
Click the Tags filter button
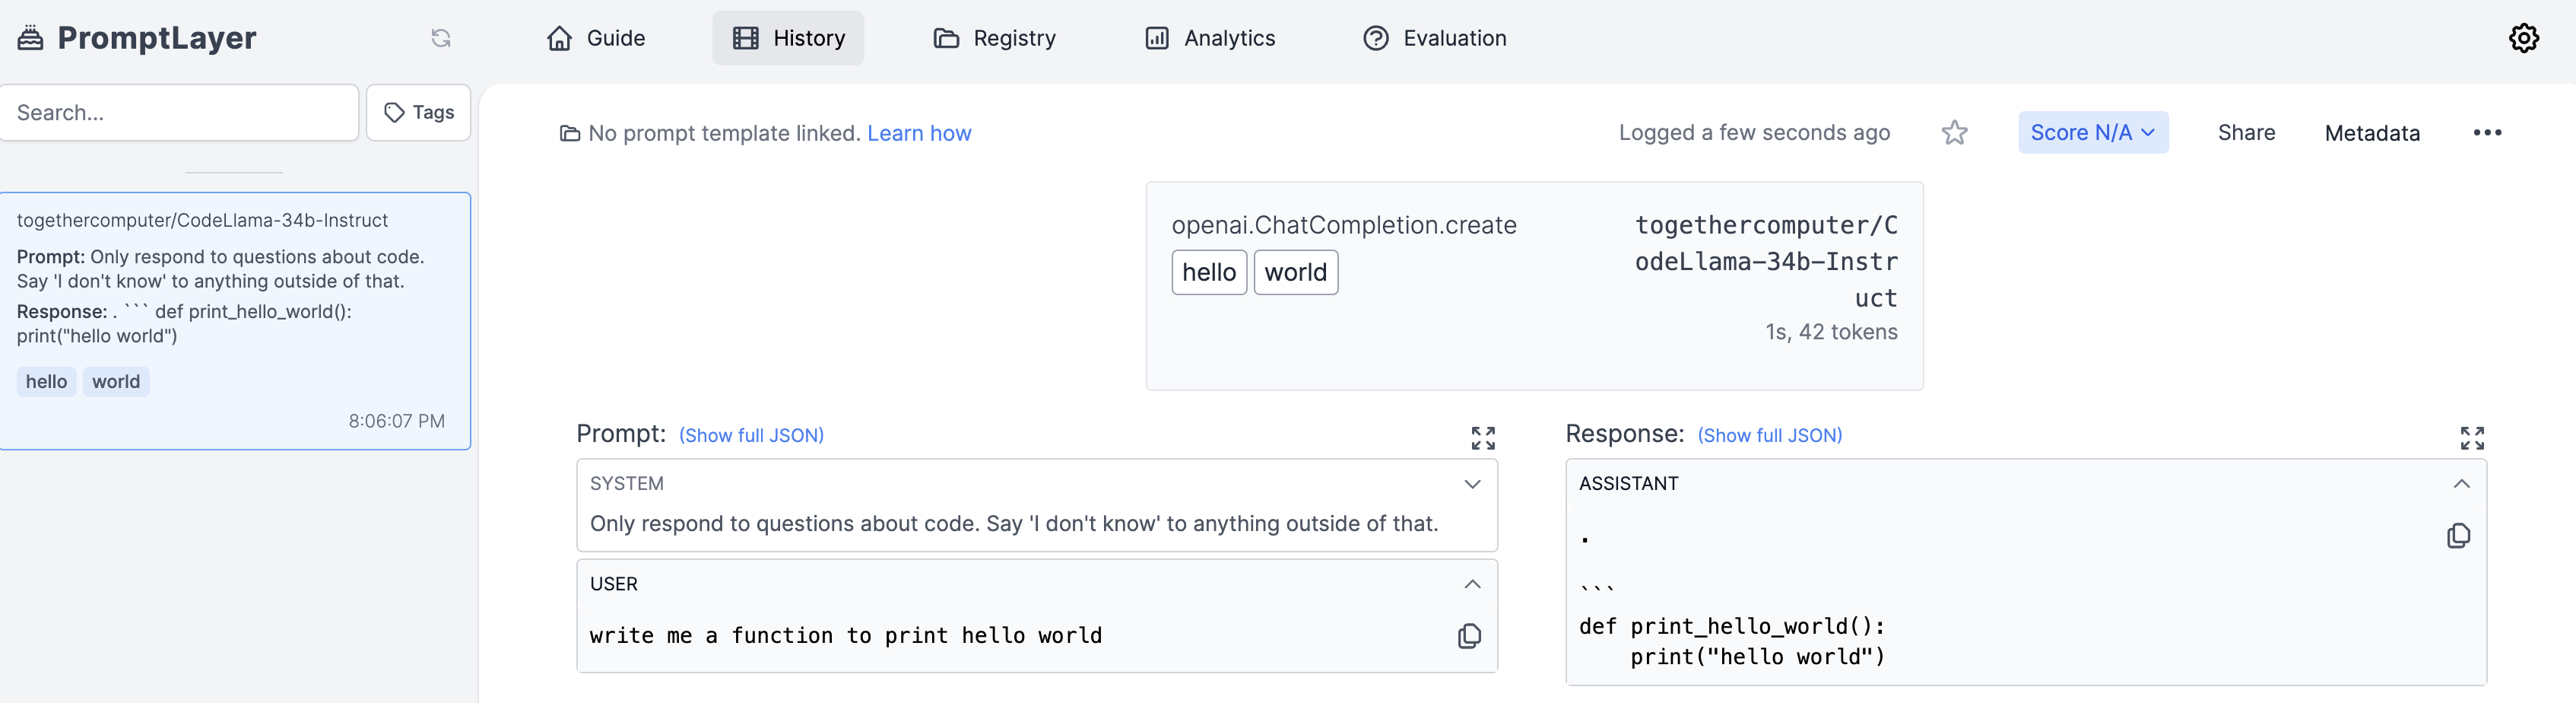pyautogui.click(x=419, y=113)
